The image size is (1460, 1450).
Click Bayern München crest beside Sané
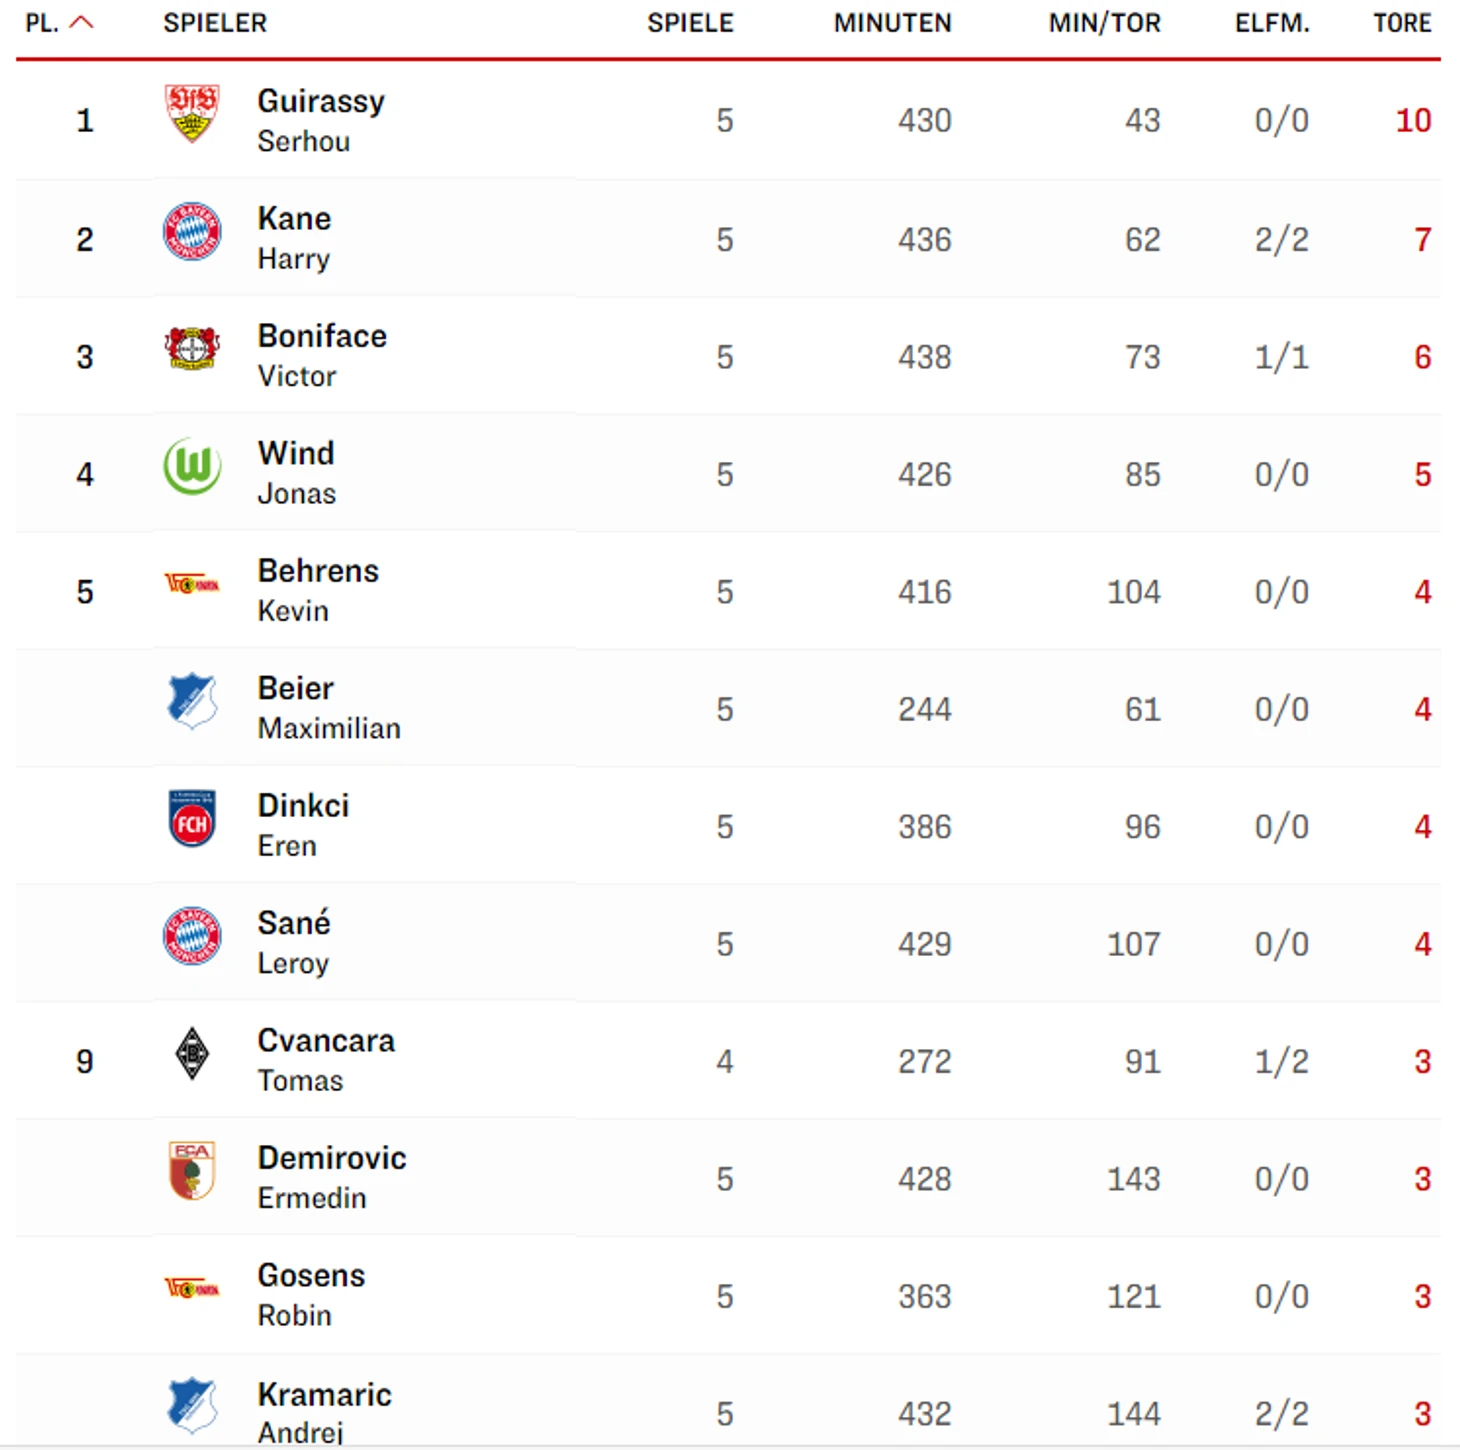(192, 936)
